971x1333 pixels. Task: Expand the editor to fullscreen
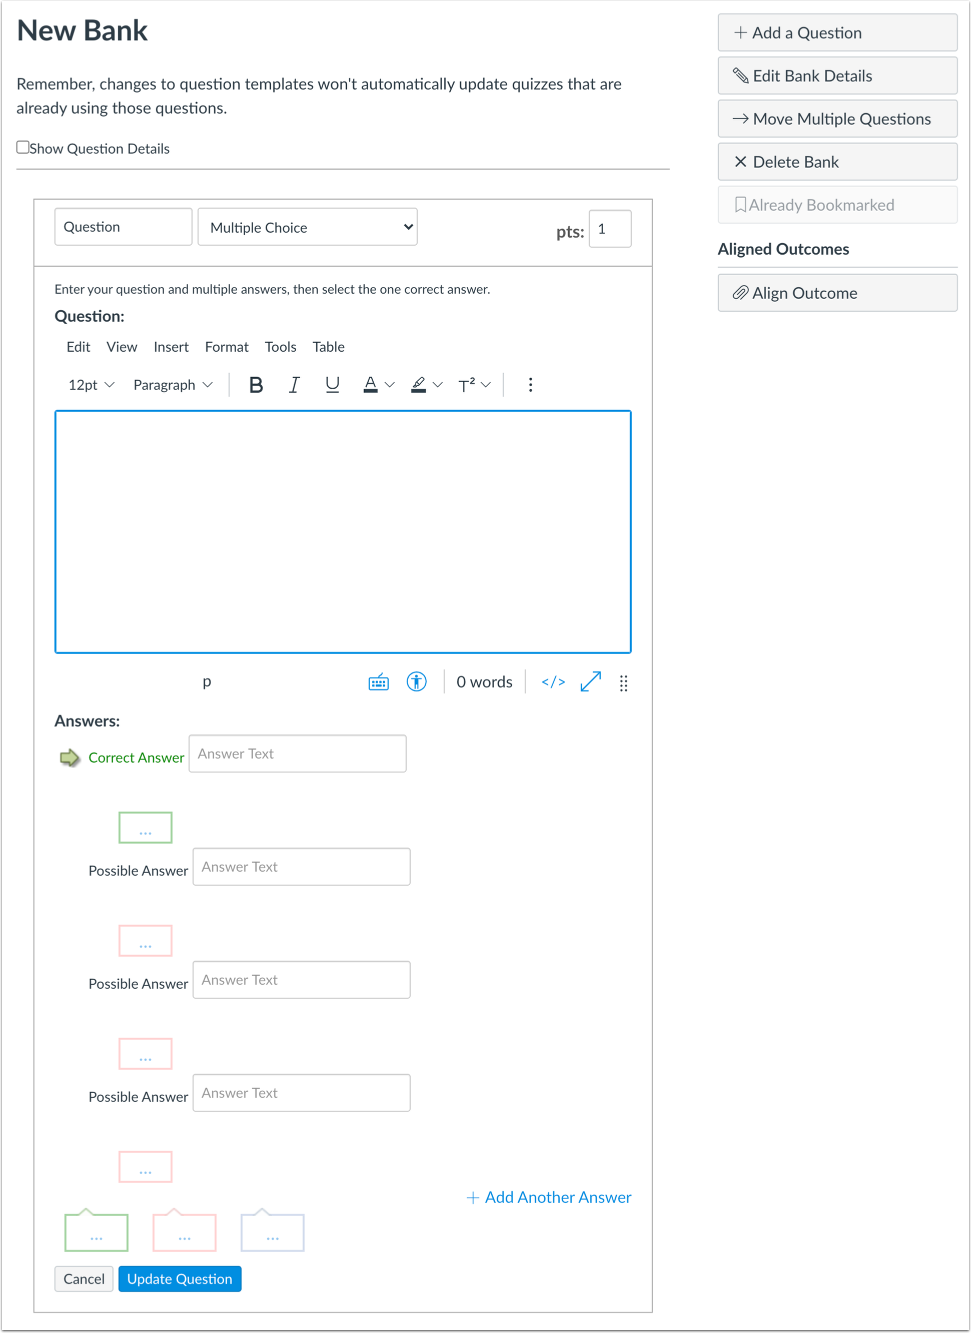coord(590,681)
